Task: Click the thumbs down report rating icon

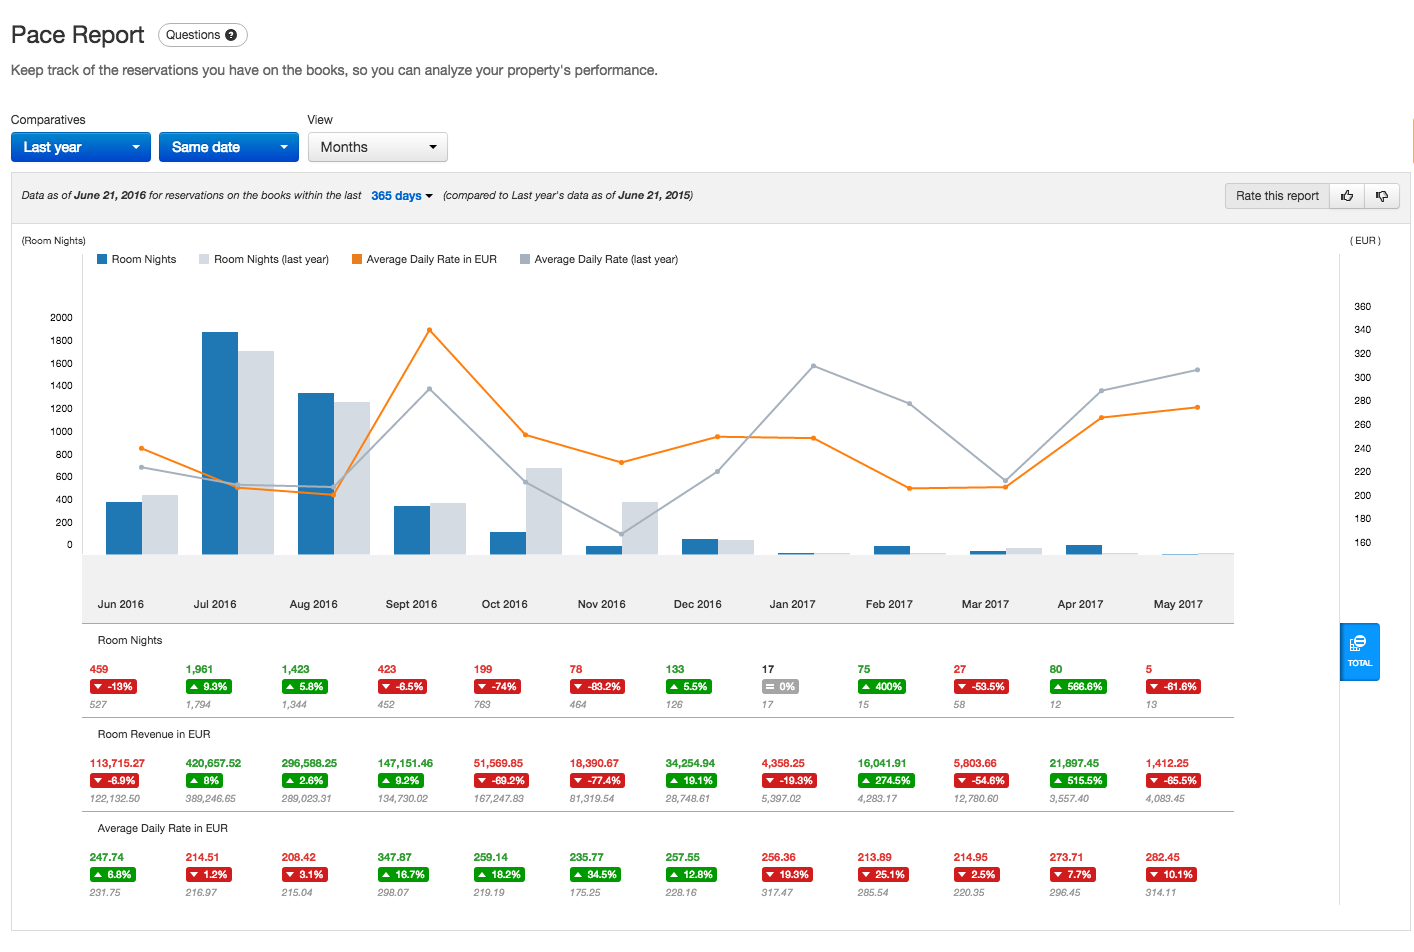Action: (x=1381, y=195)
